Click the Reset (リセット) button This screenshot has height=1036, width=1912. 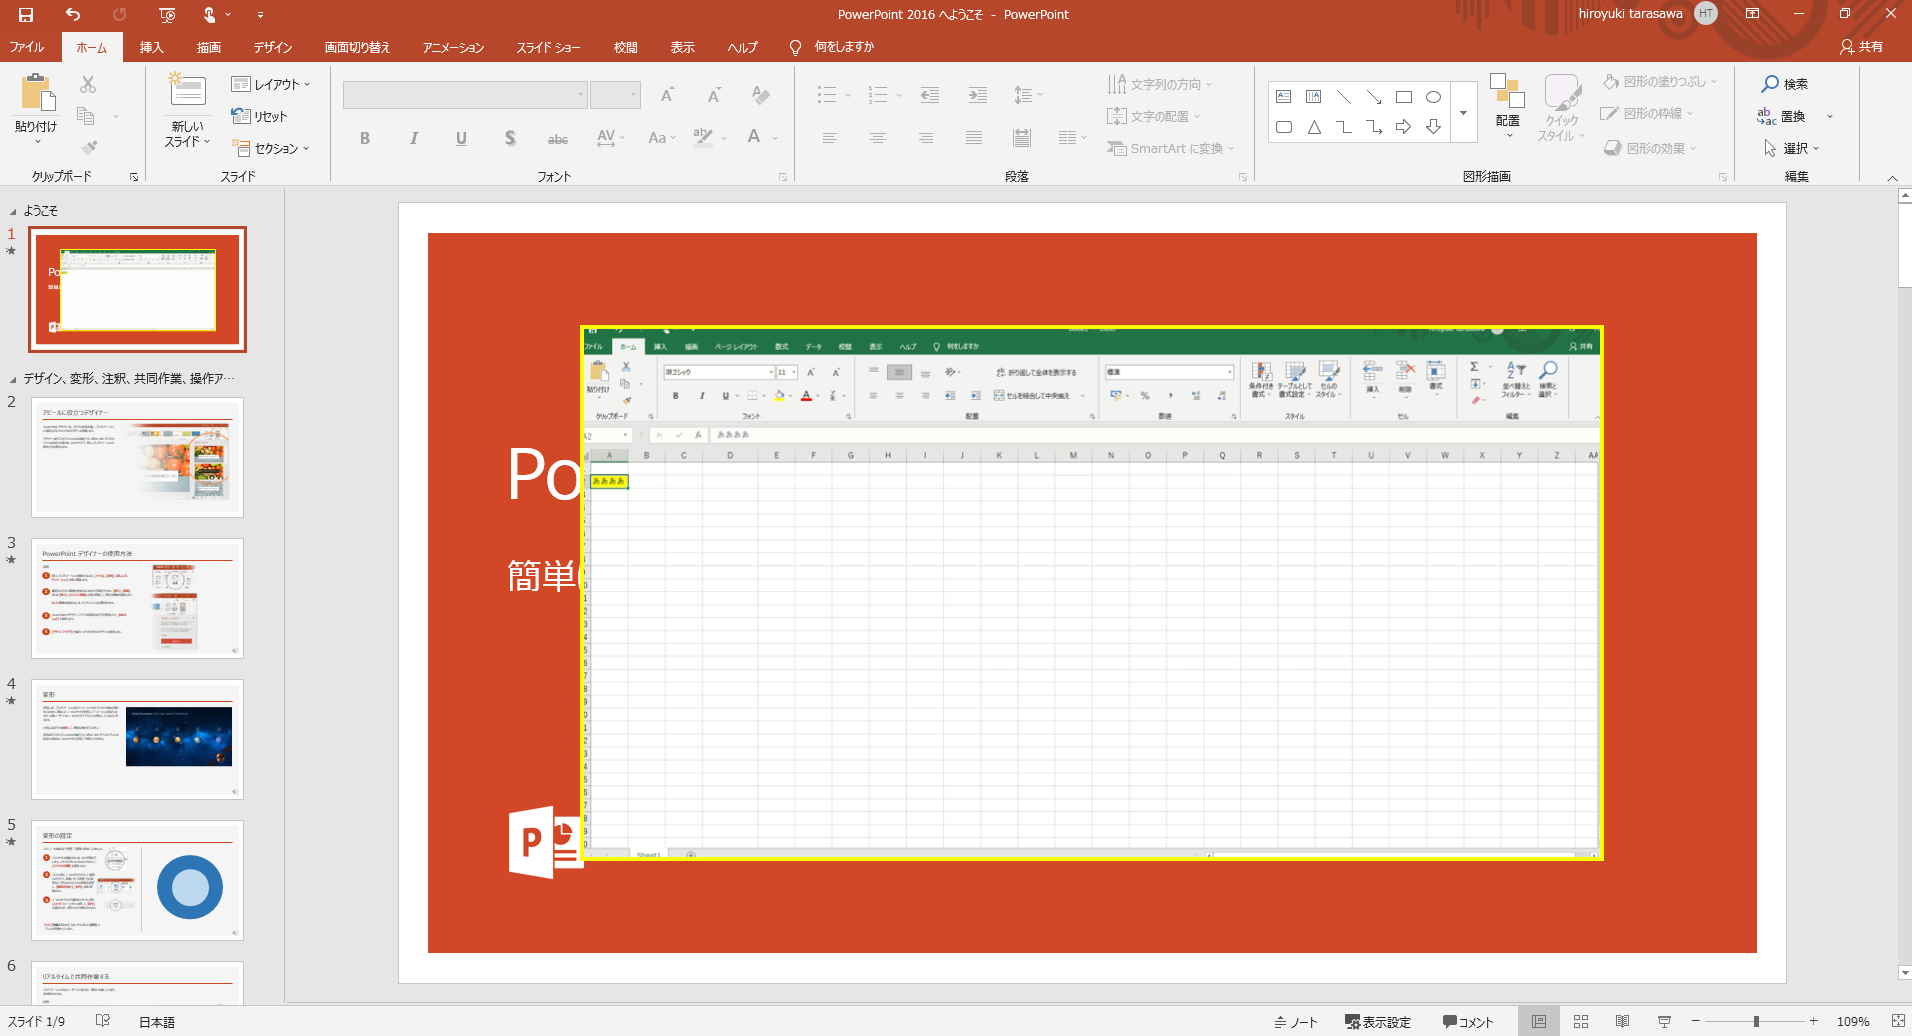coord(259,116)
